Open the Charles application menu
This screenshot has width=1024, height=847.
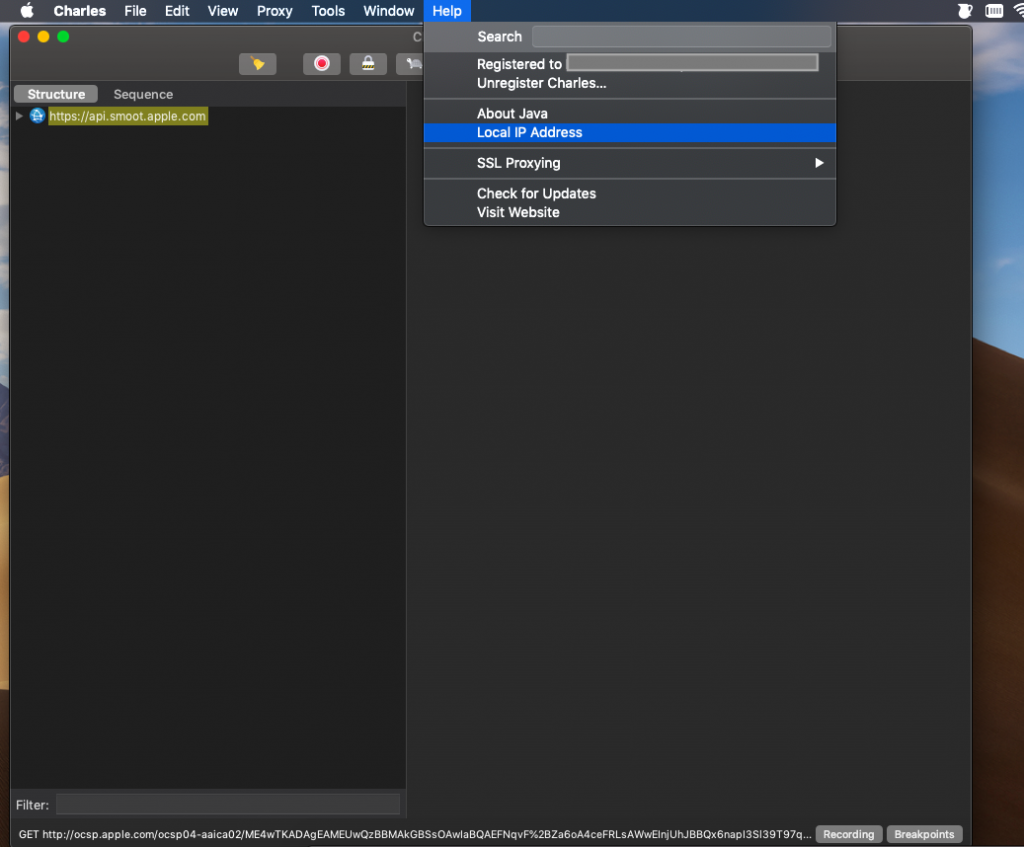[x=80, y=10]
